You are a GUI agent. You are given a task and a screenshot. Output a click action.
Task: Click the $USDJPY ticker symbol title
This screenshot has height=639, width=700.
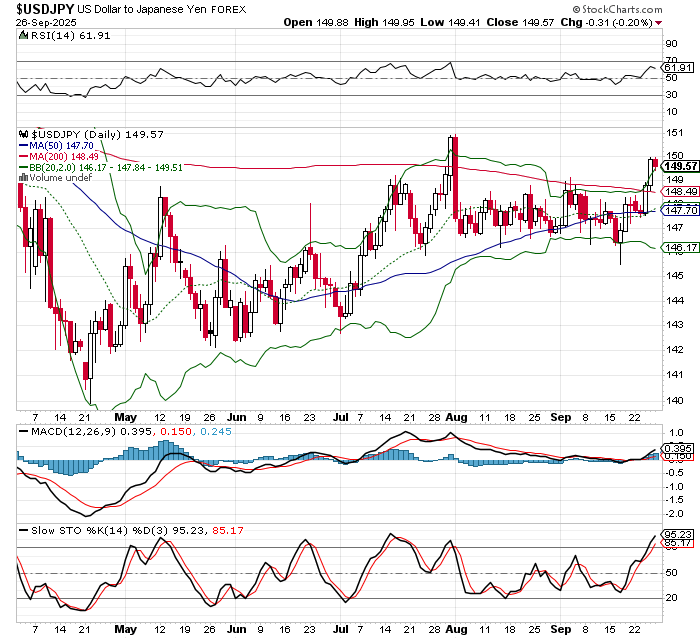[x=39, y=8]
